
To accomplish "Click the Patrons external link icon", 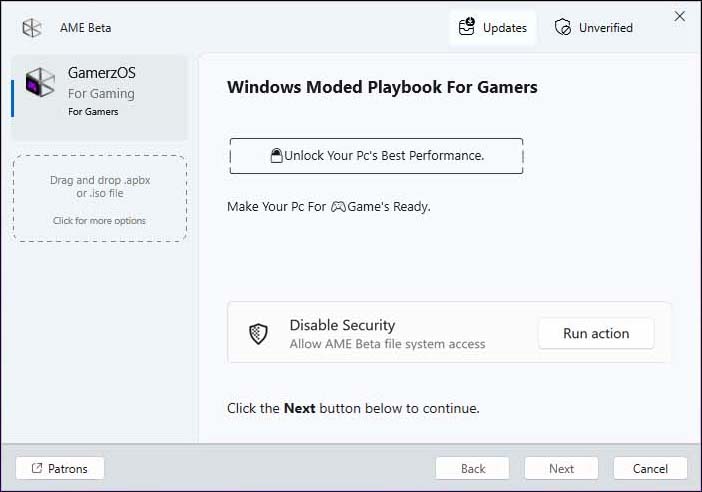I will [x=37, y=468].
